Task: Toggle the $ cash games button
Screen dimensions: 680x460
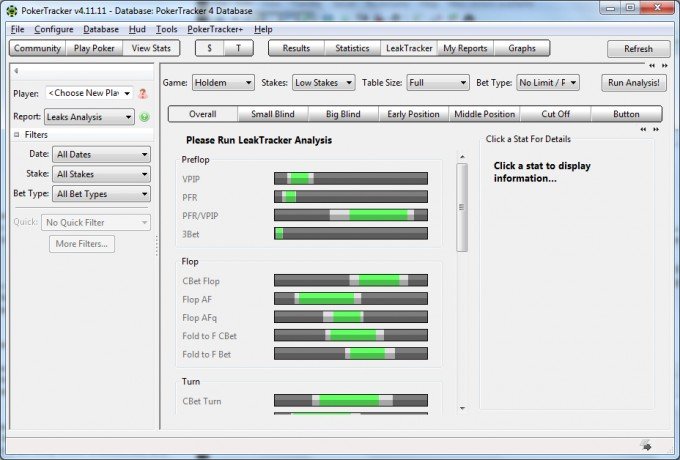Action: [209, 48]
